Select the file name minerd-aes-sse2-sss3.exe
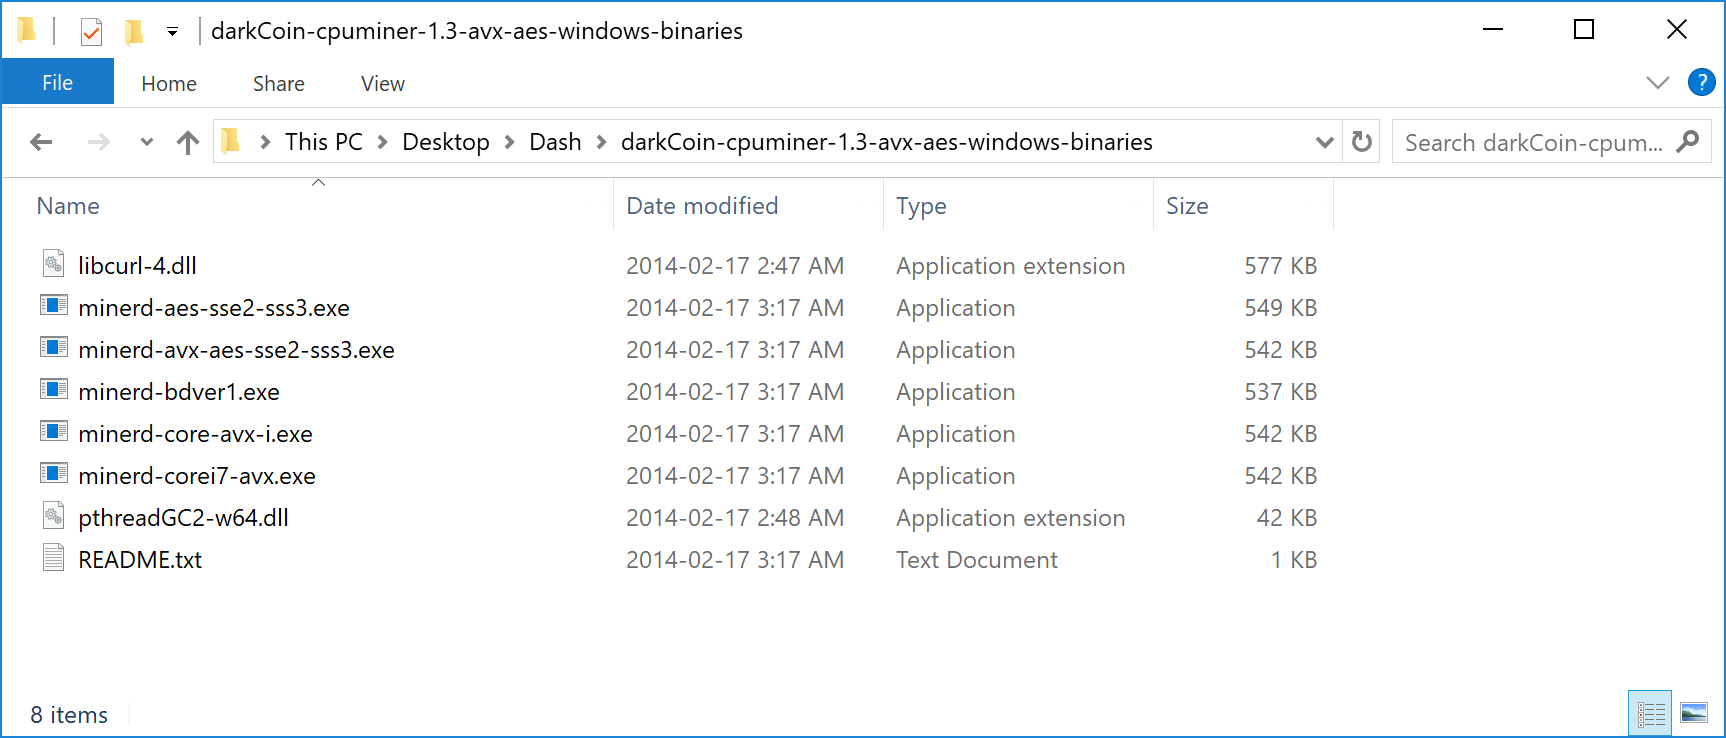Screen dimensions: 1726x738 pos(214,308)
